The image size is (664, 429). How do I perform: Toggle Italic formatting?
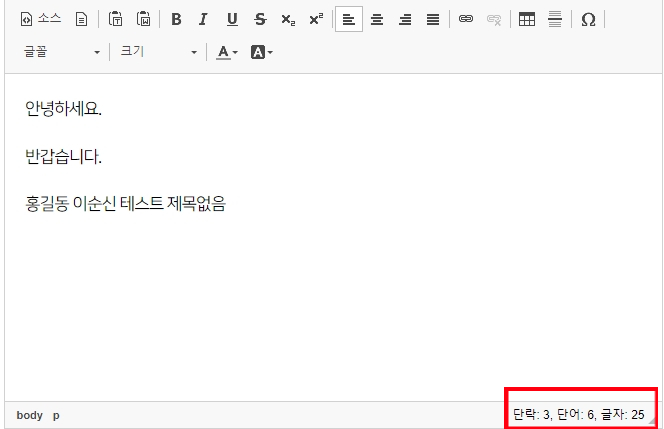coord(204,19)
